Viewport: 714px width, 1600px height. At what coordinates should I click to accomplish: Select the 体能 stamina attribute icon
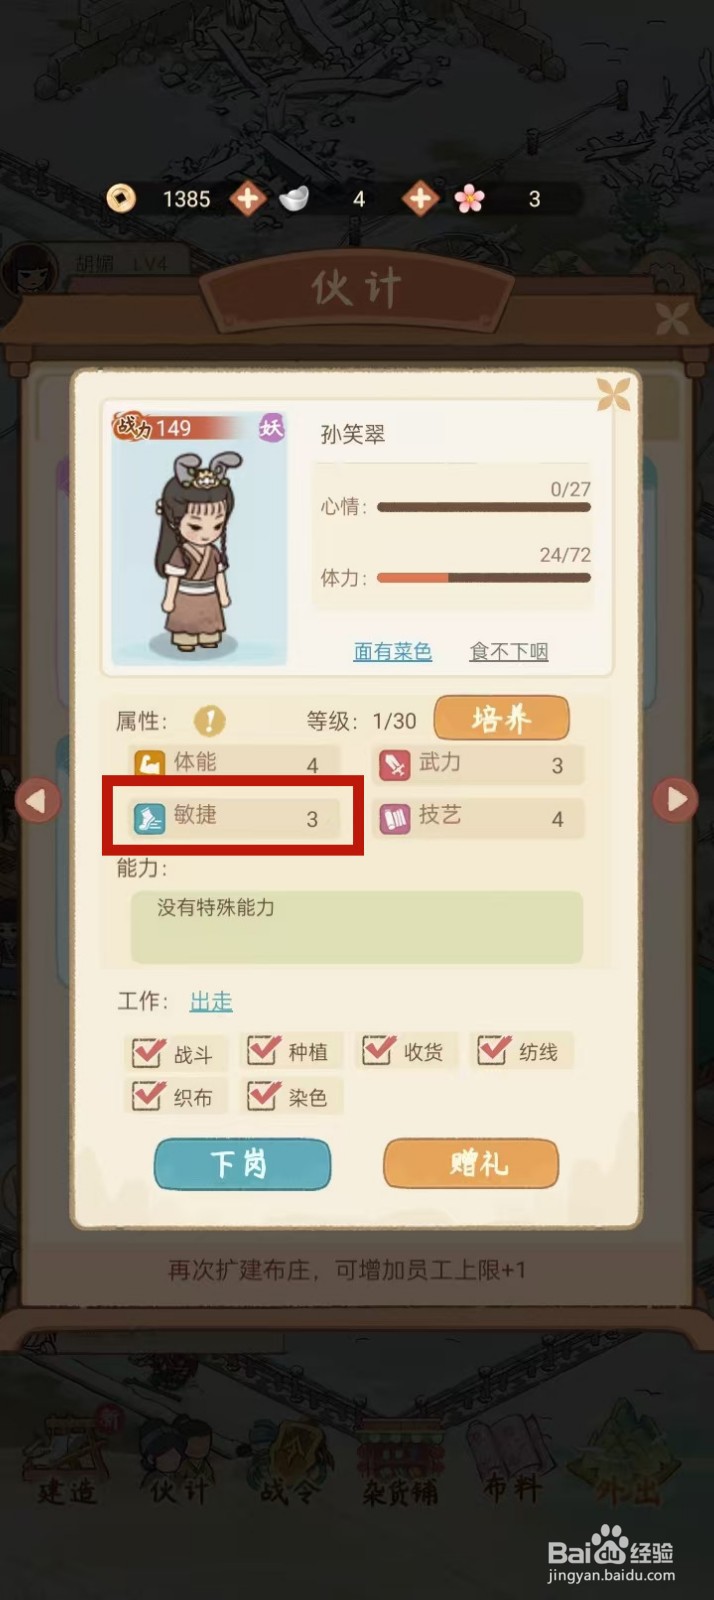pyautogui.click(x=149, y=765)
